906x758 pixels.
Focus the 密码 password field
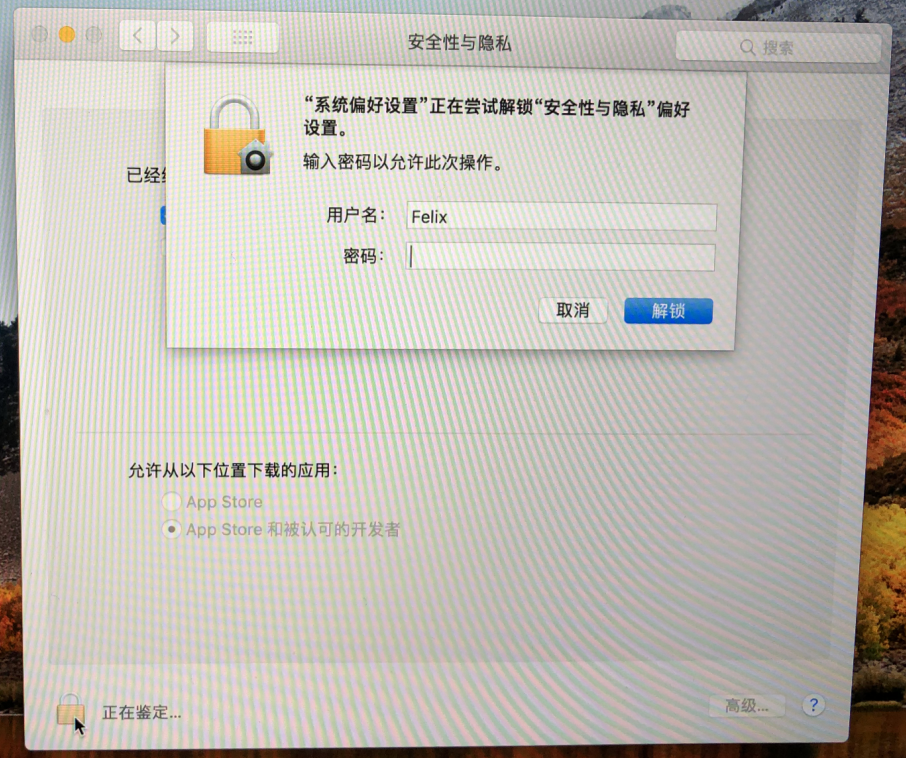click(x=560, y=257)
